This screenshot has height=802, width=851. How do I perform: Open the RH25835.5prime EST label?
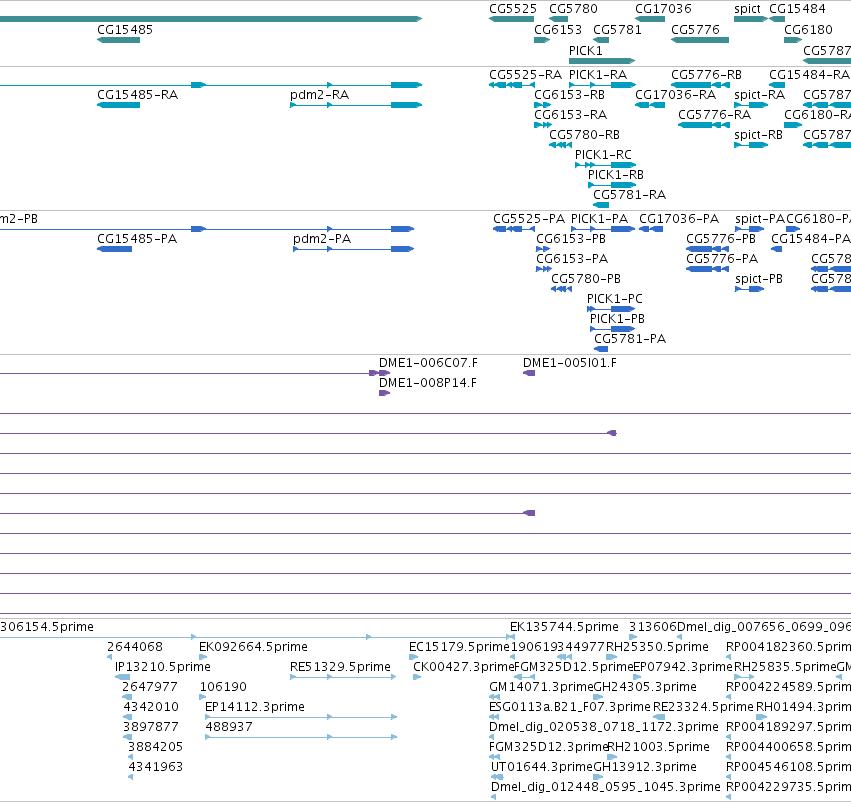coord(785,667)
